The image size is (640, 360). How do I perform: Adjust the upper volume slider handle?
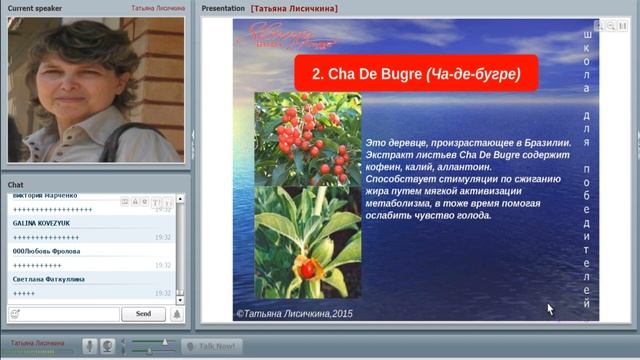pyautogui.click(x=165, y=341)
